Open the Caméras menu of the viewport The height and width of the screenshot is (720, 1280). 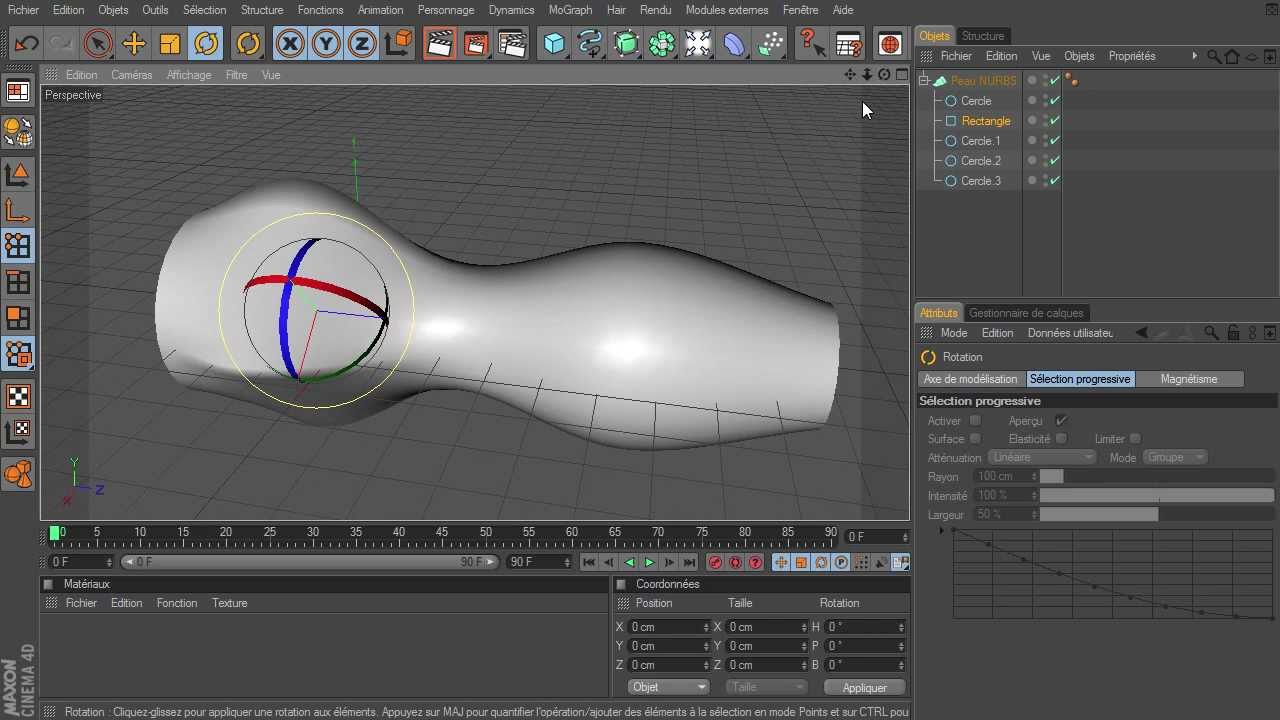132,75
